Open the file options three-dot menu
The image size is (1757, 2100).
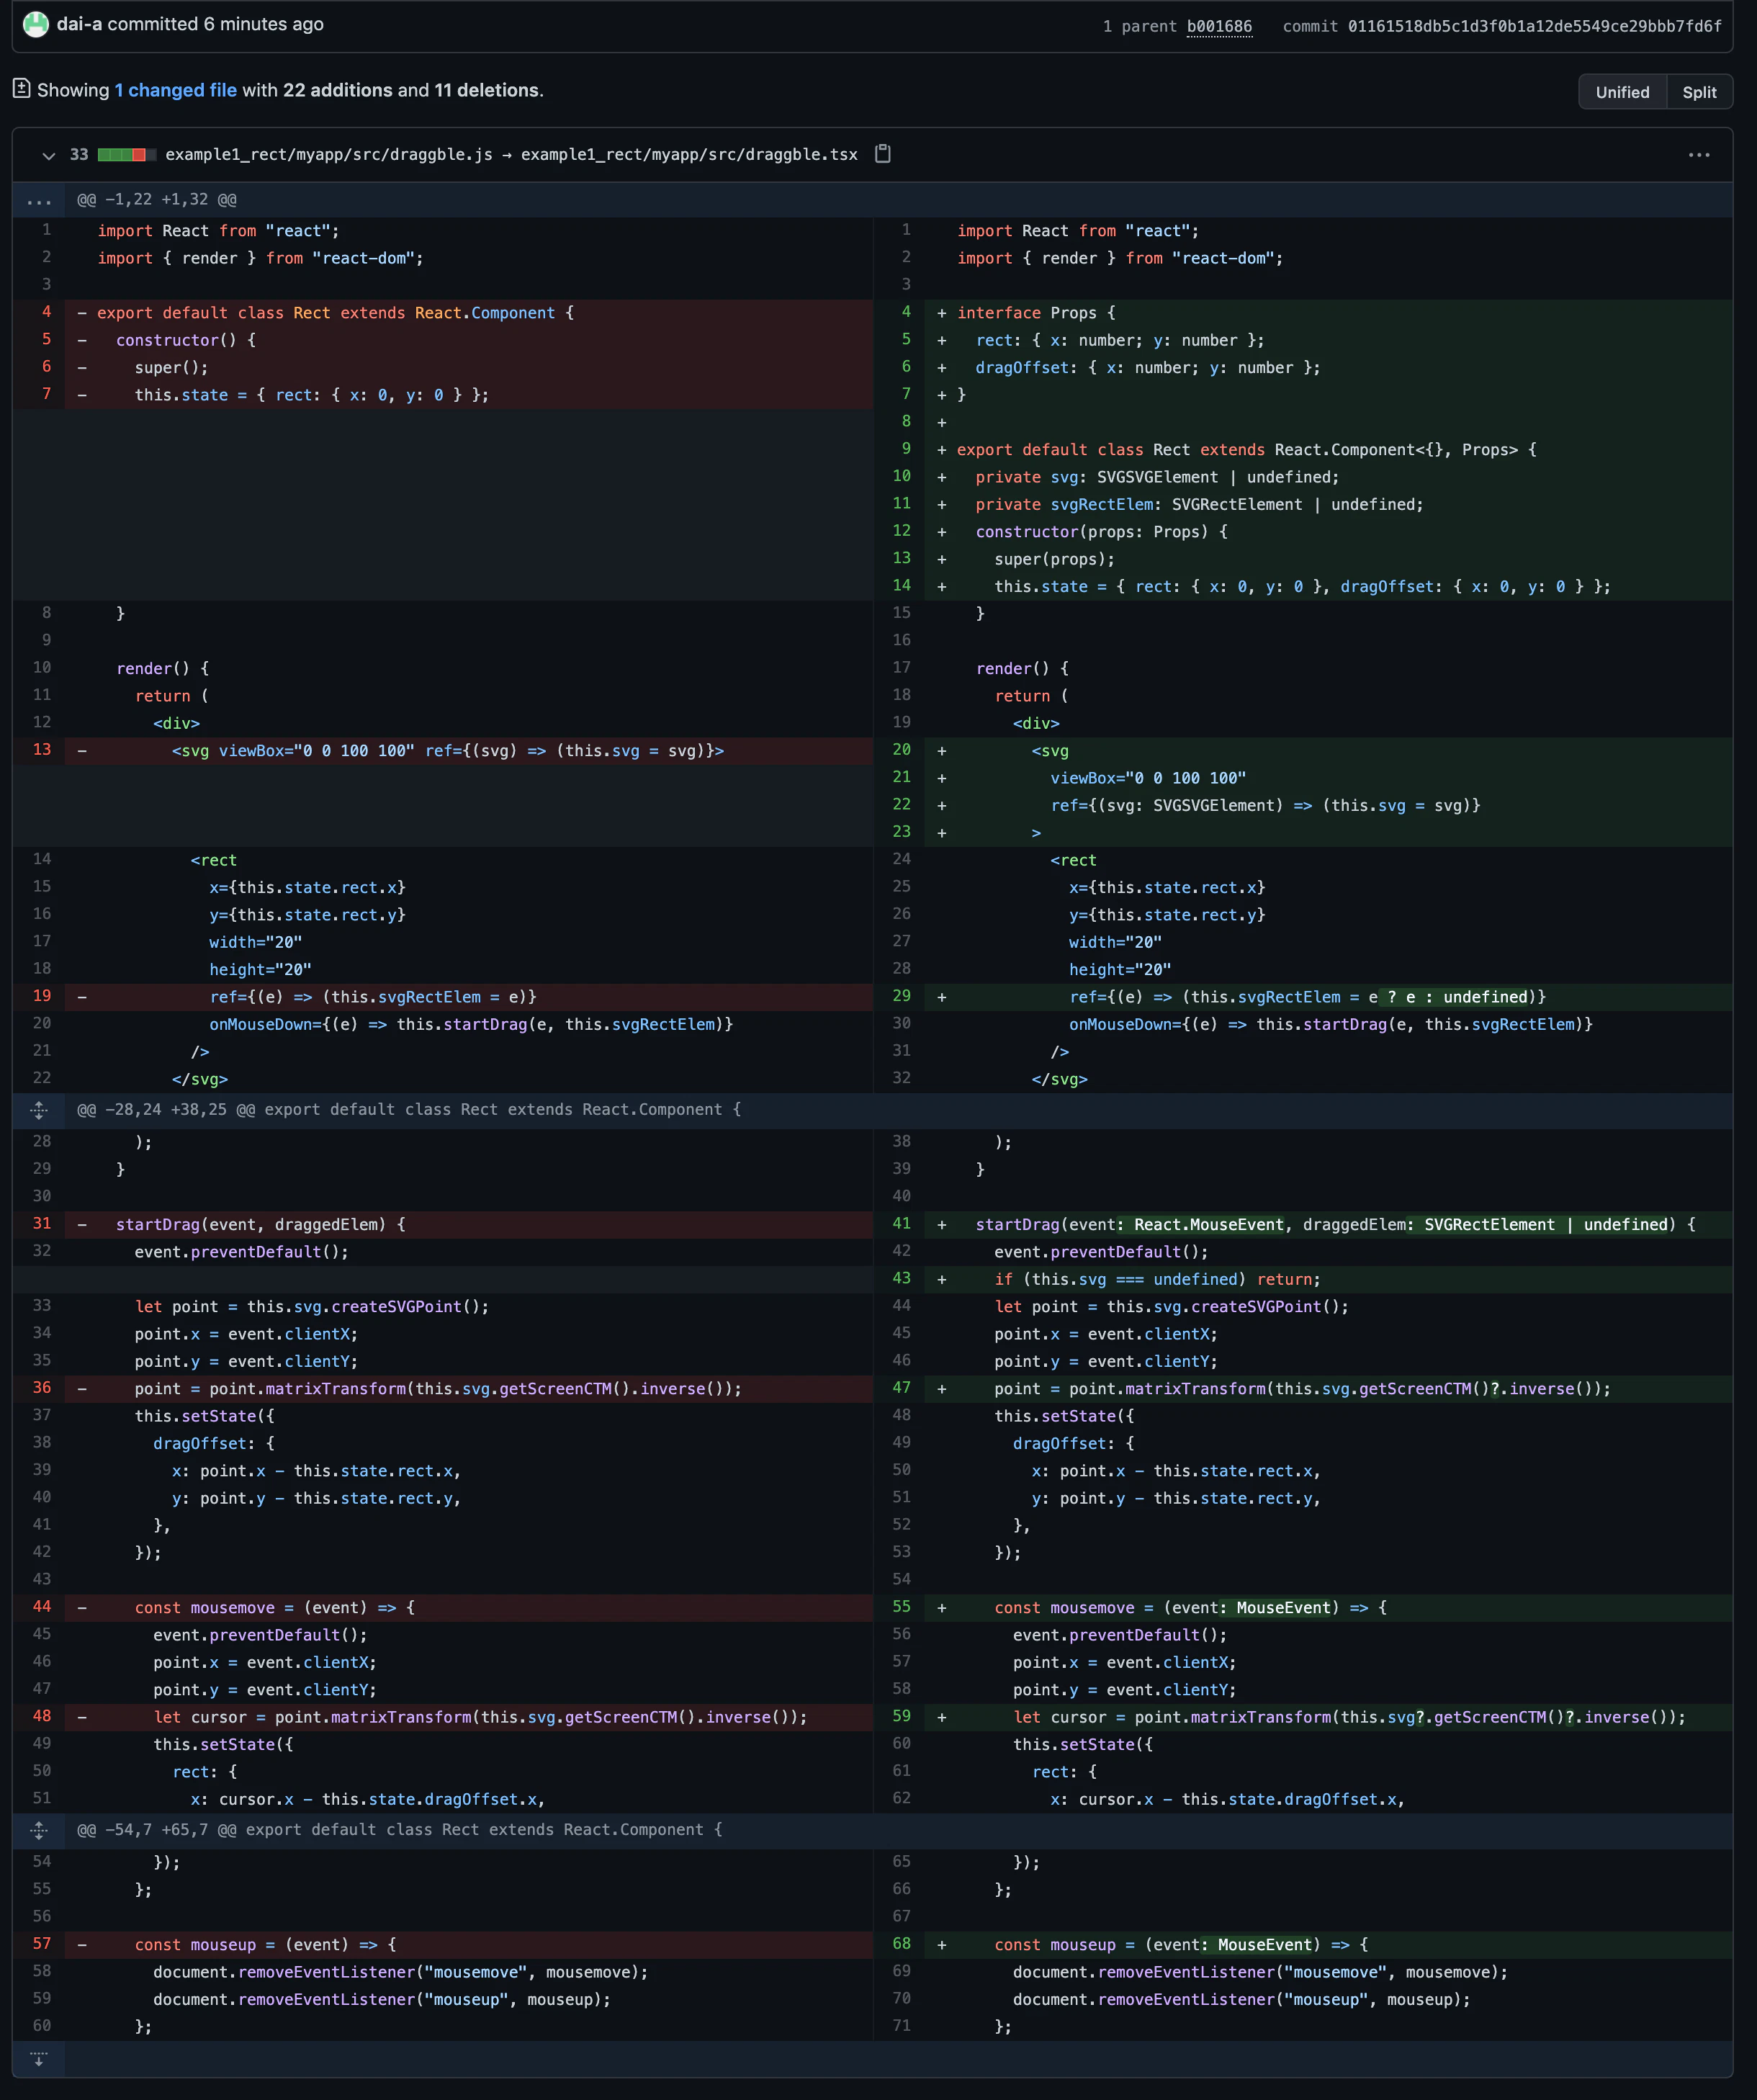click(x=1698, y=155)
